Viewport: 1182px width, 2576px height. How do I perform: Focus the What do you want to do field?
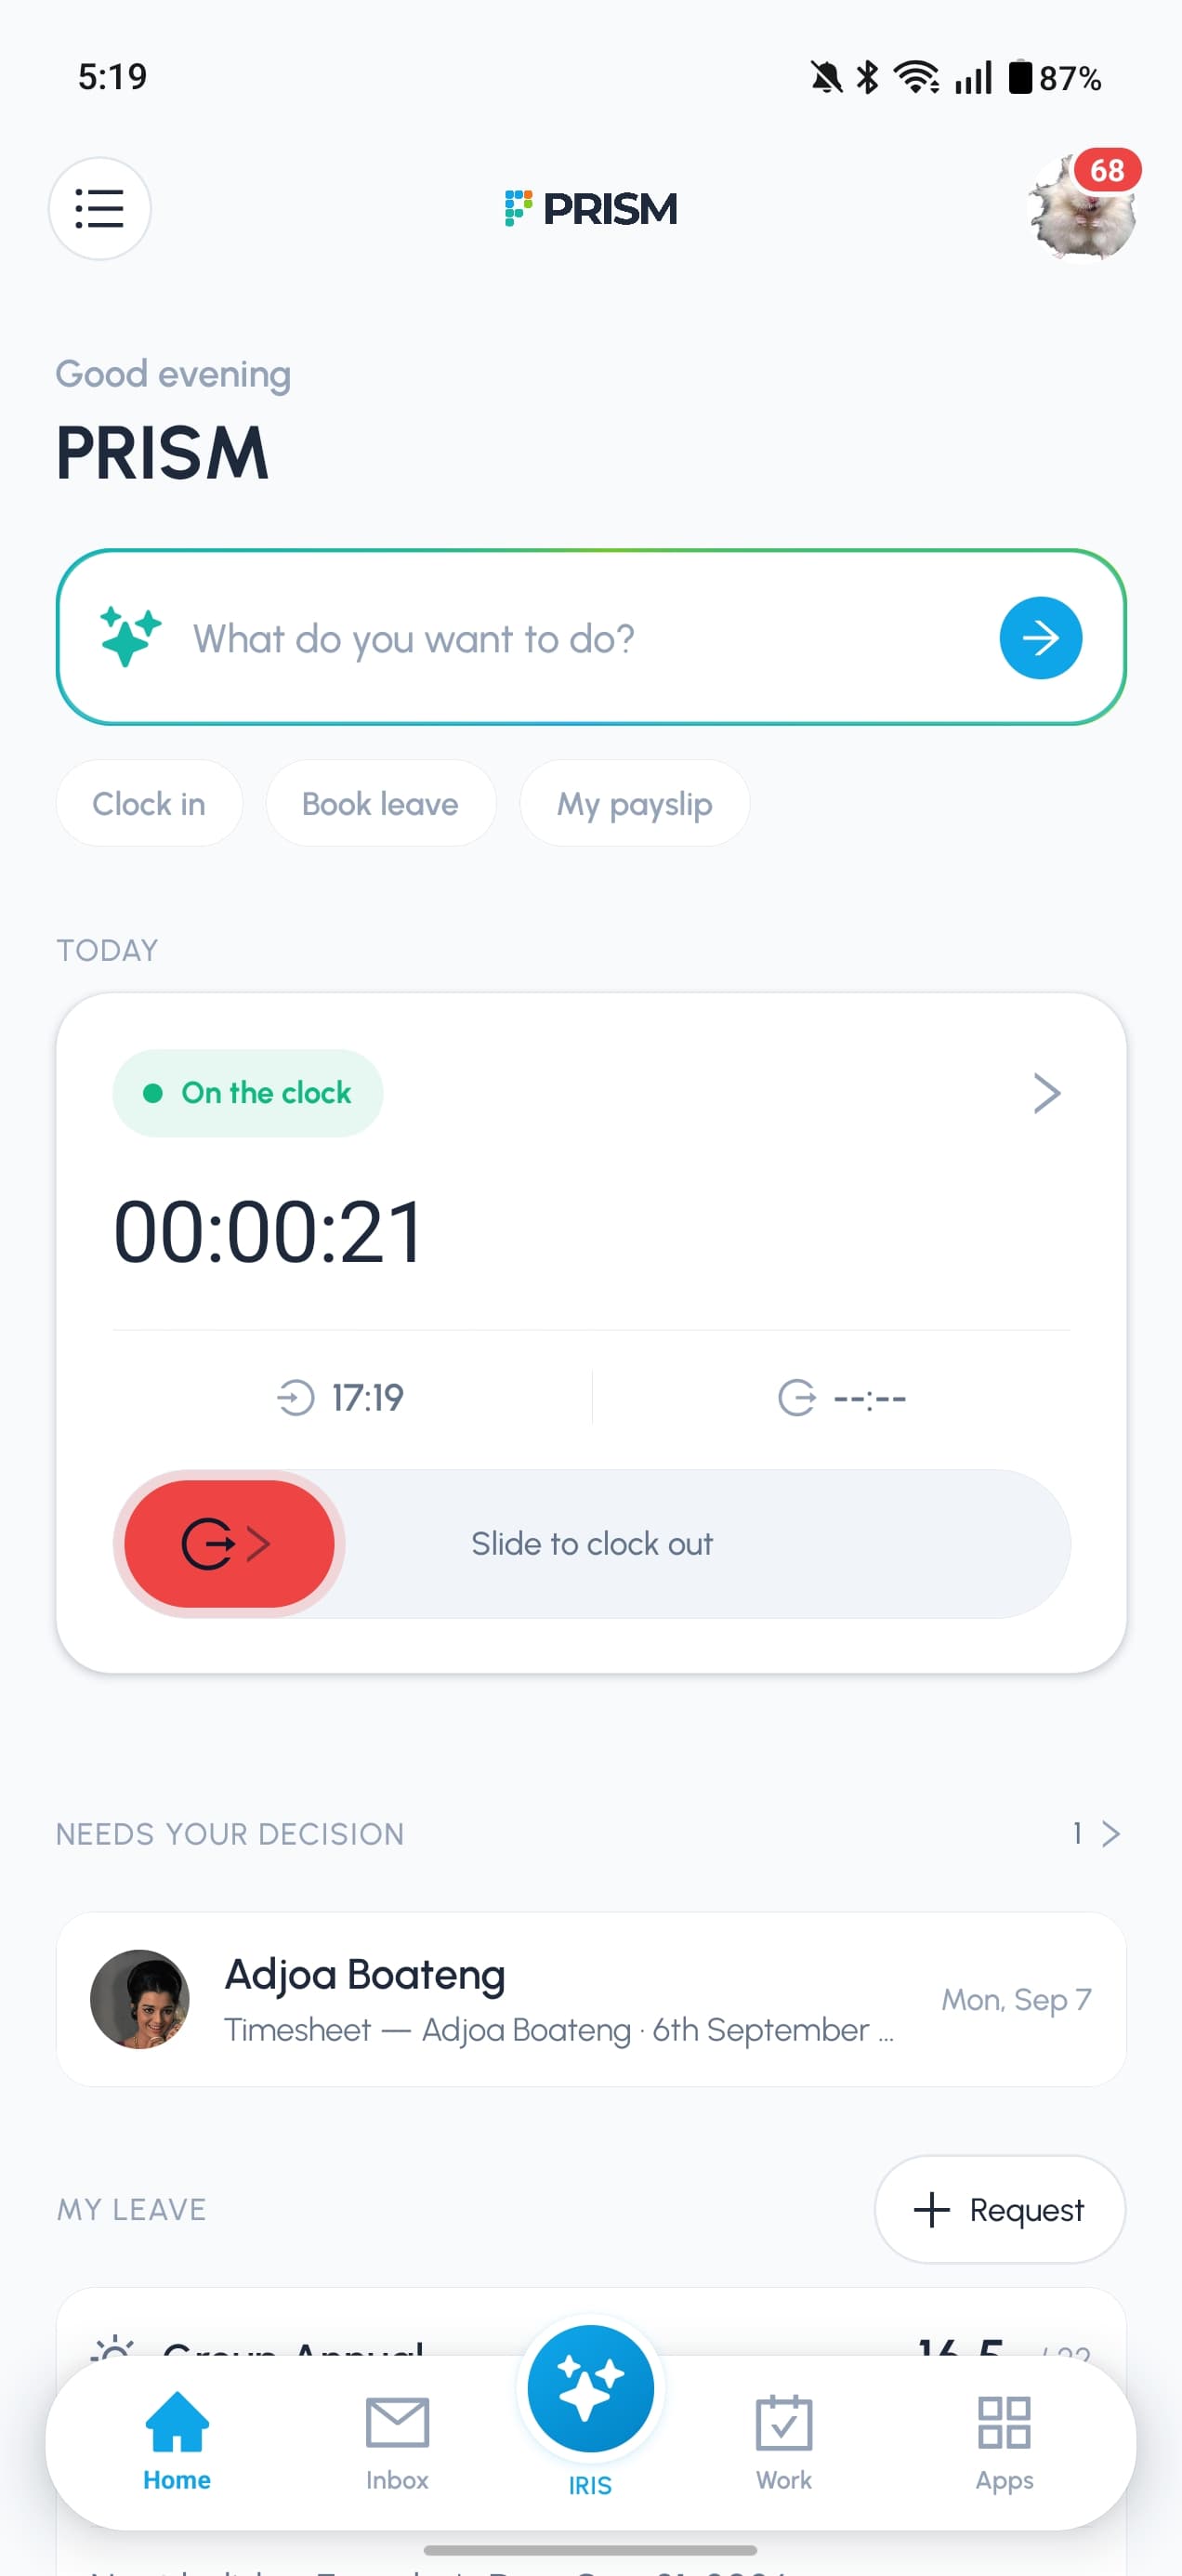pyautogui.click(x=591, y=638)
